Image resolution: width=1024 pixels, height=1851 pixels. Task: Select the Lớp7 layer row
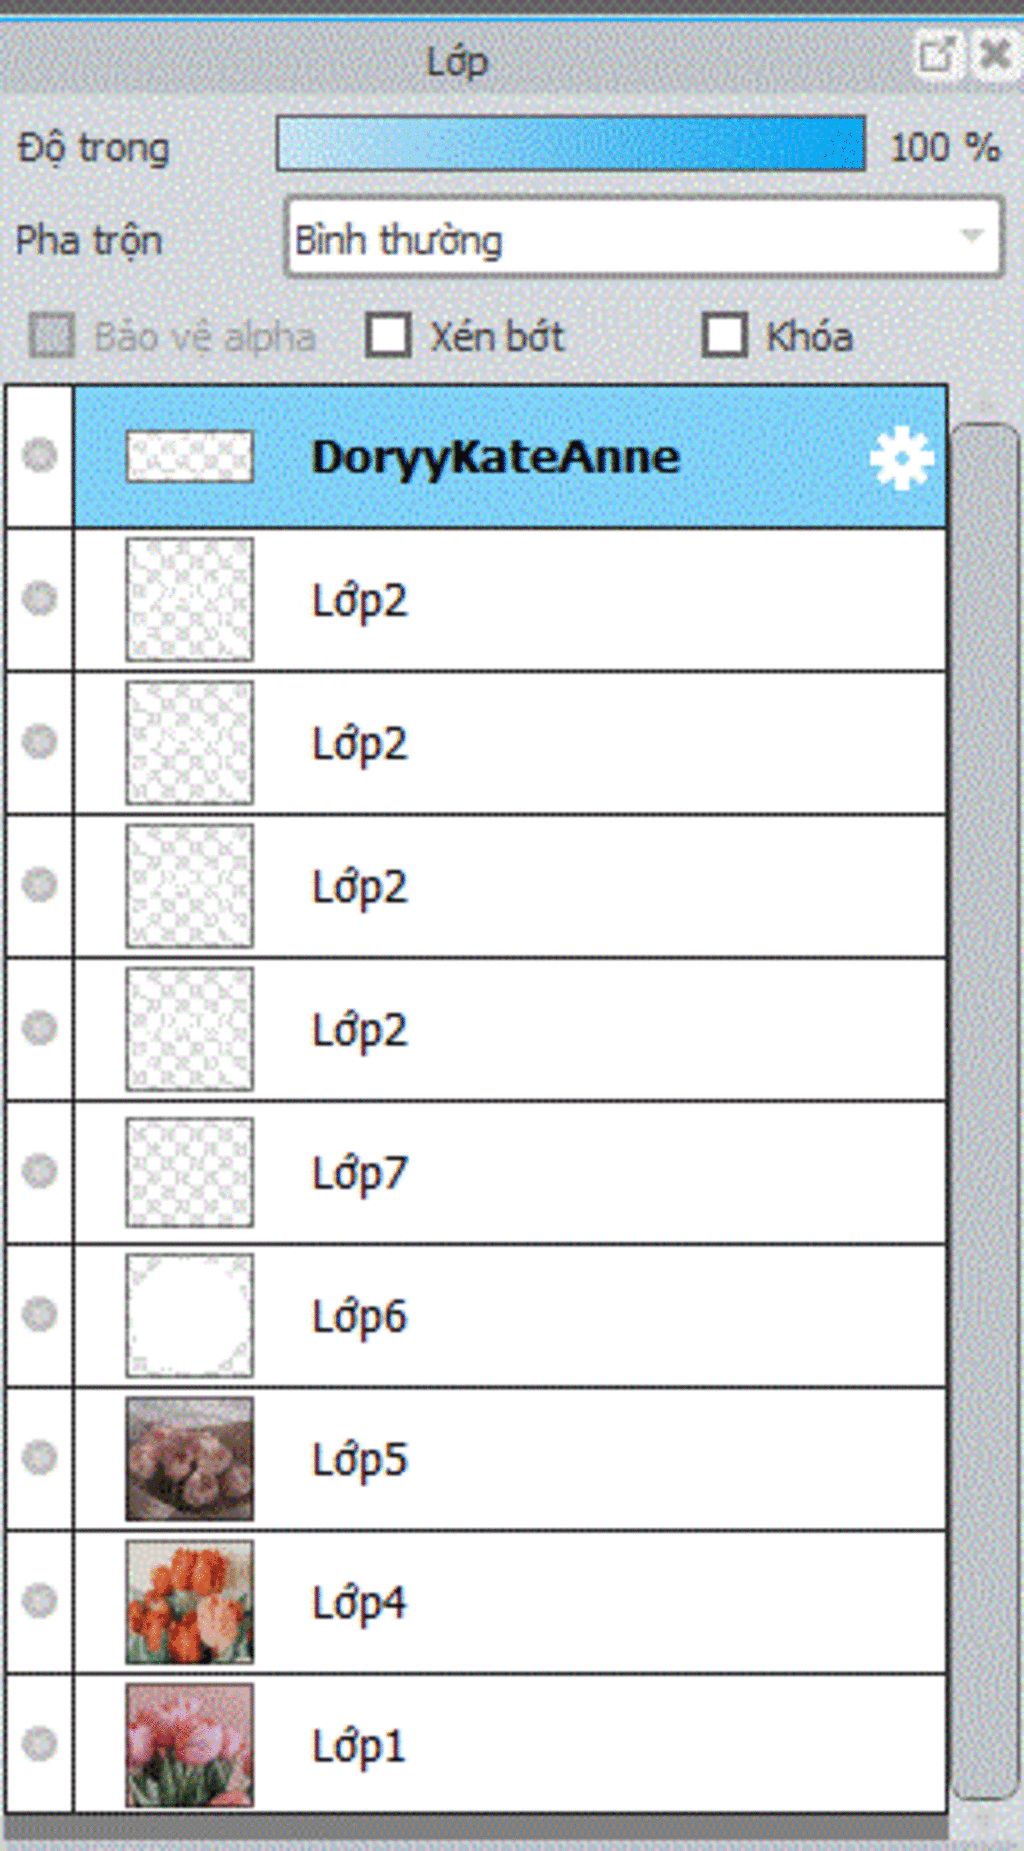pyautogui.click(x=510, y=1173)
